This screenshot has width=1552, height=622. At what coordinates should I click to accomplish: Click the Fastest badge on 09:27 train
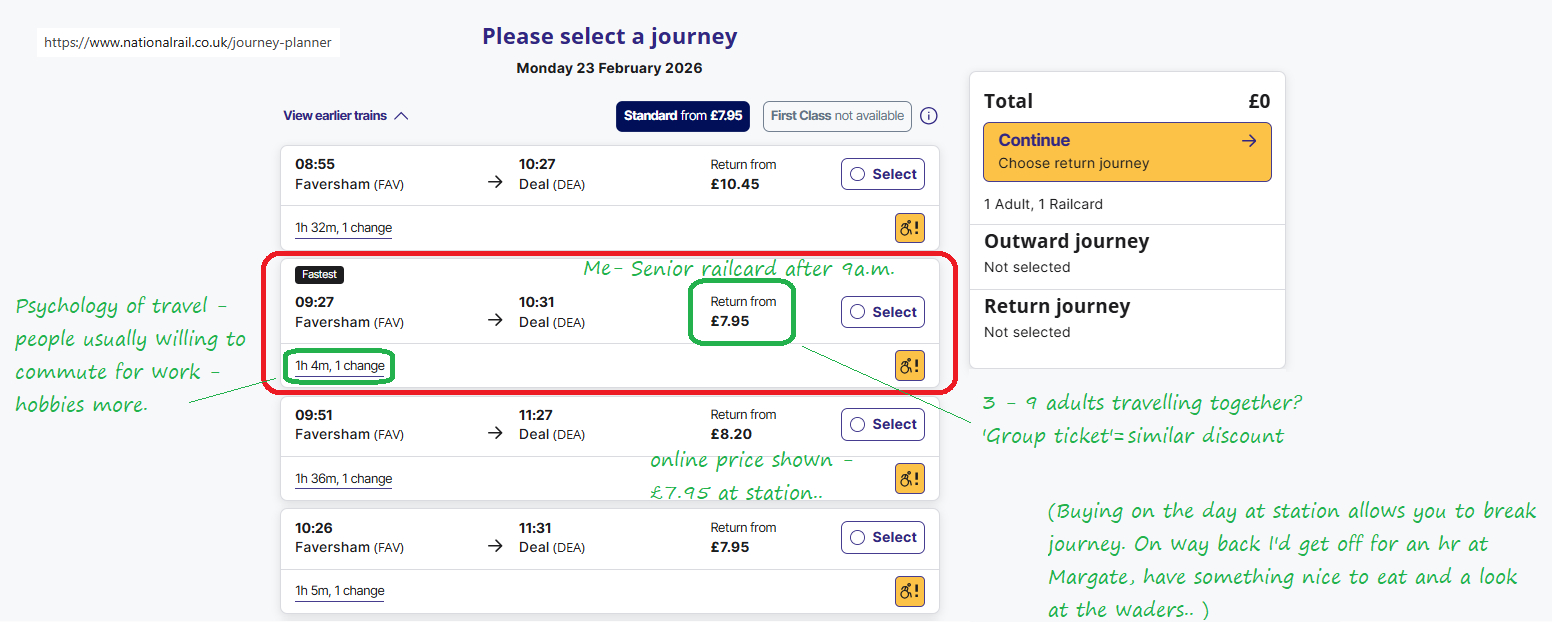[320, 274]
